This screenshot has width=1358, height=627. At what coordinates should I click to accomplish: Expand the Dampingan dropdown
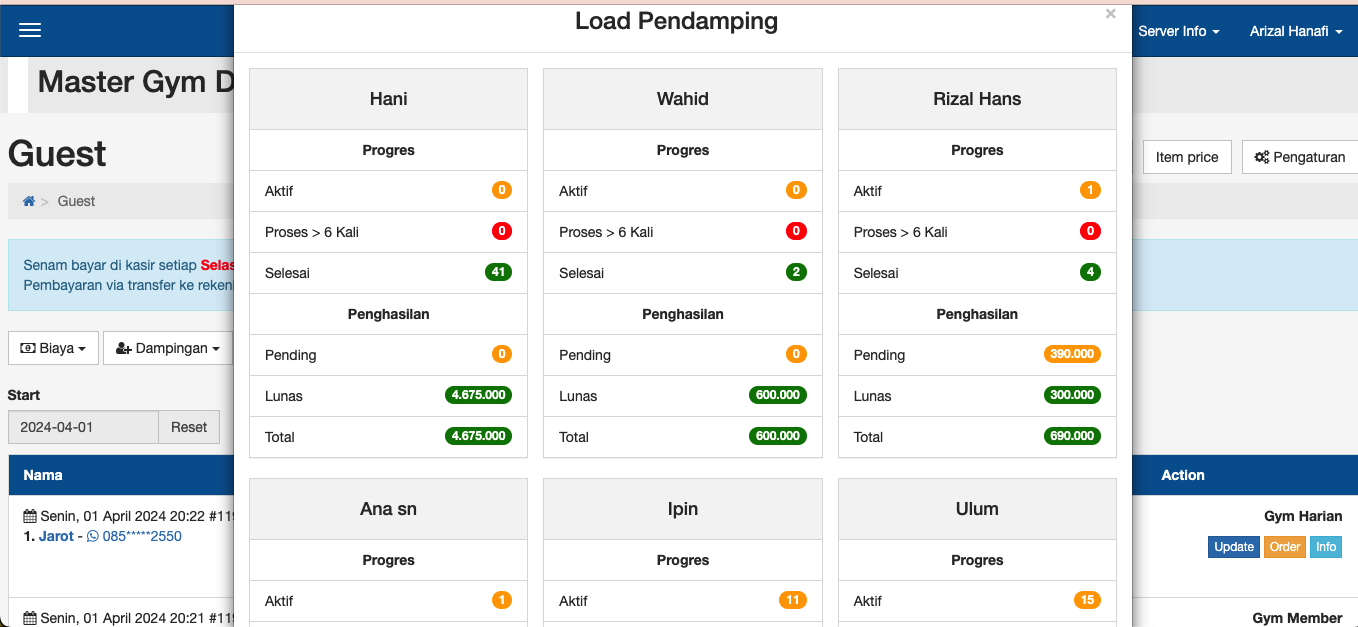(168, 348)
